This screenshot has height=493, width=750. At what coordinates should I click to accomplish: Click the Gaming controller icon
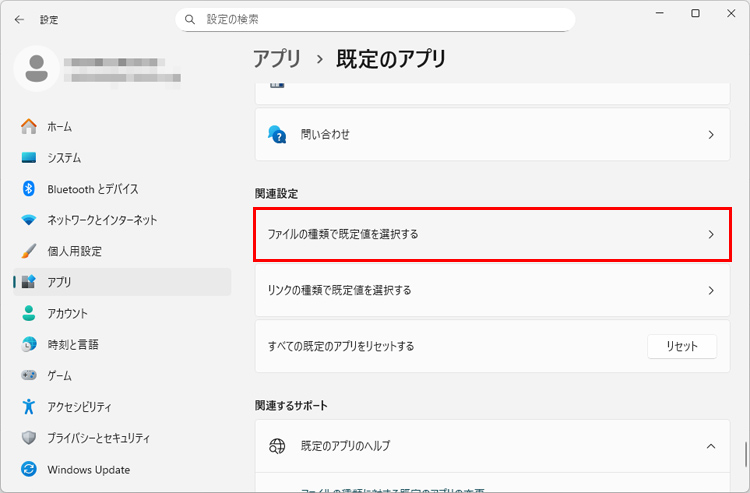[x=29, y=375]
